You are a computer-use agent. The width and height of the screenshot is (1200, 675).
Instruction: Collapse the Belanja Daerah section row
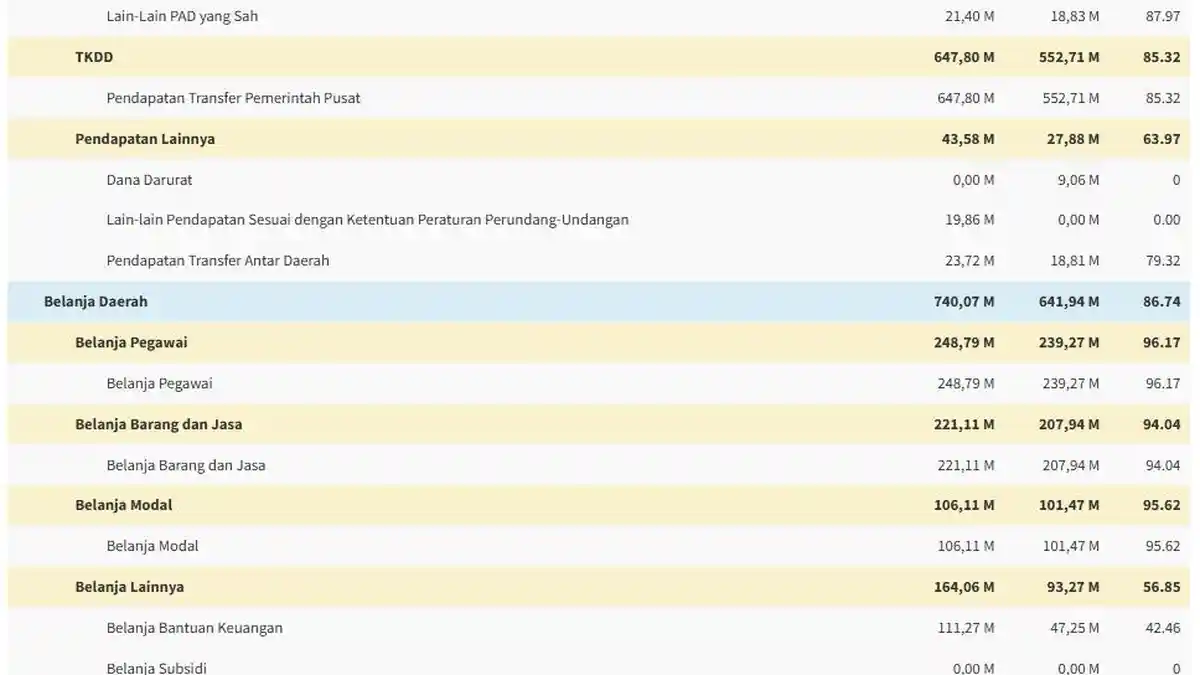[599, 301]
